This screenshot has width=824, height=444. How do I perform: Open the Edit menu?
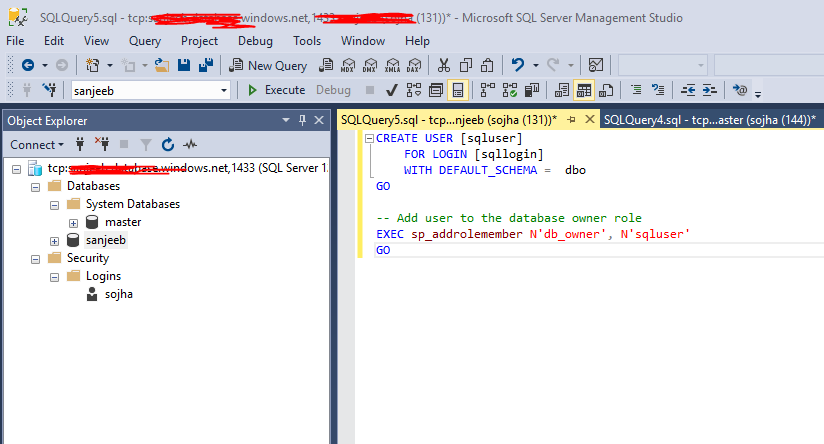click(54, 40)
